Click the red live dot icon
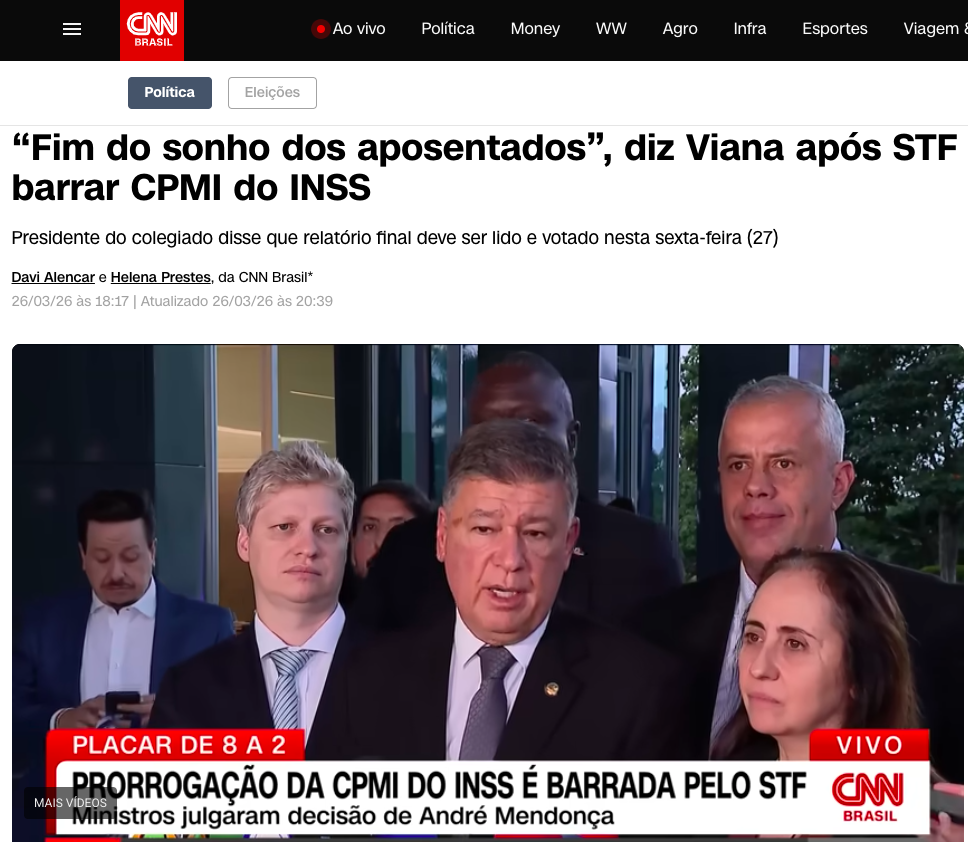968x842 pixels. [x=320, y=29]
